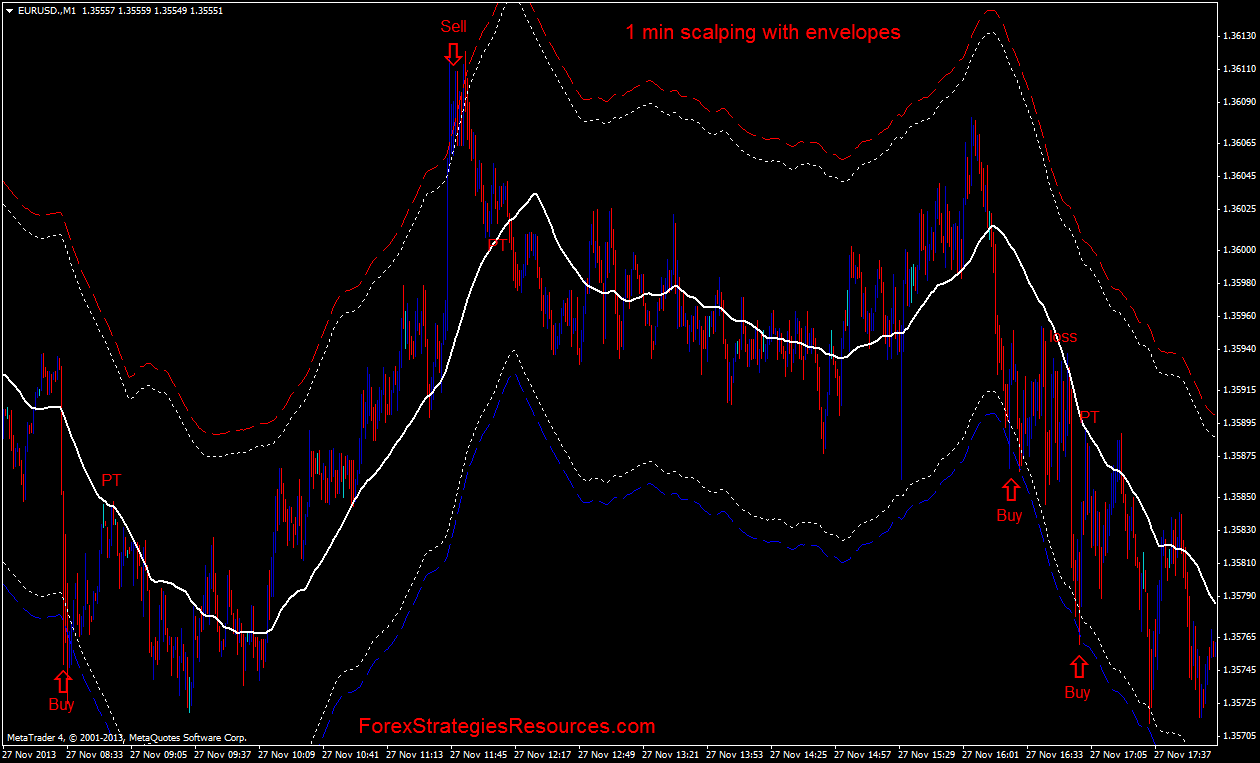
Task: Click price level 1.35895 on the axis
Action: point(1238,423)
